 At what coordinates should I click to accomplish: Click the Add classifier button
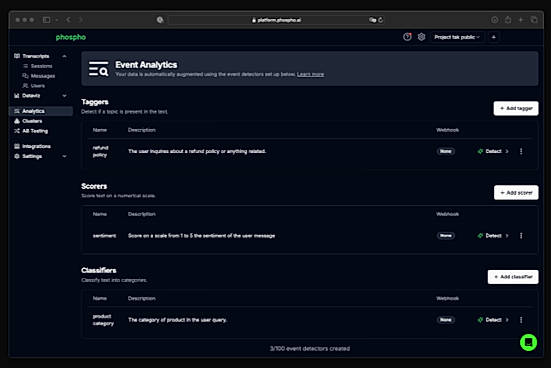[x=513, y=277]
